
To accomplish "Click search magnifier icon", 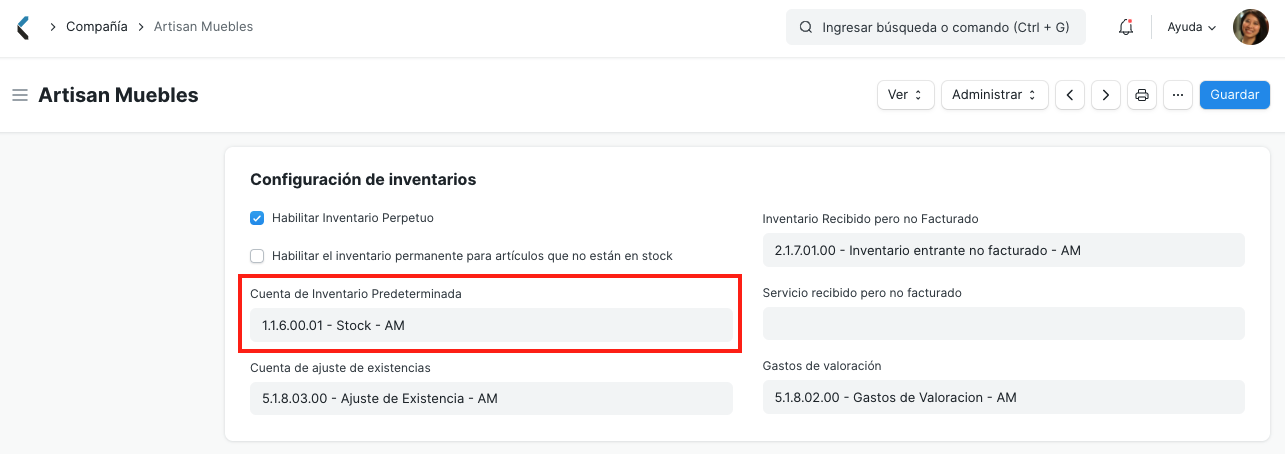I will (x=806, y=28).
